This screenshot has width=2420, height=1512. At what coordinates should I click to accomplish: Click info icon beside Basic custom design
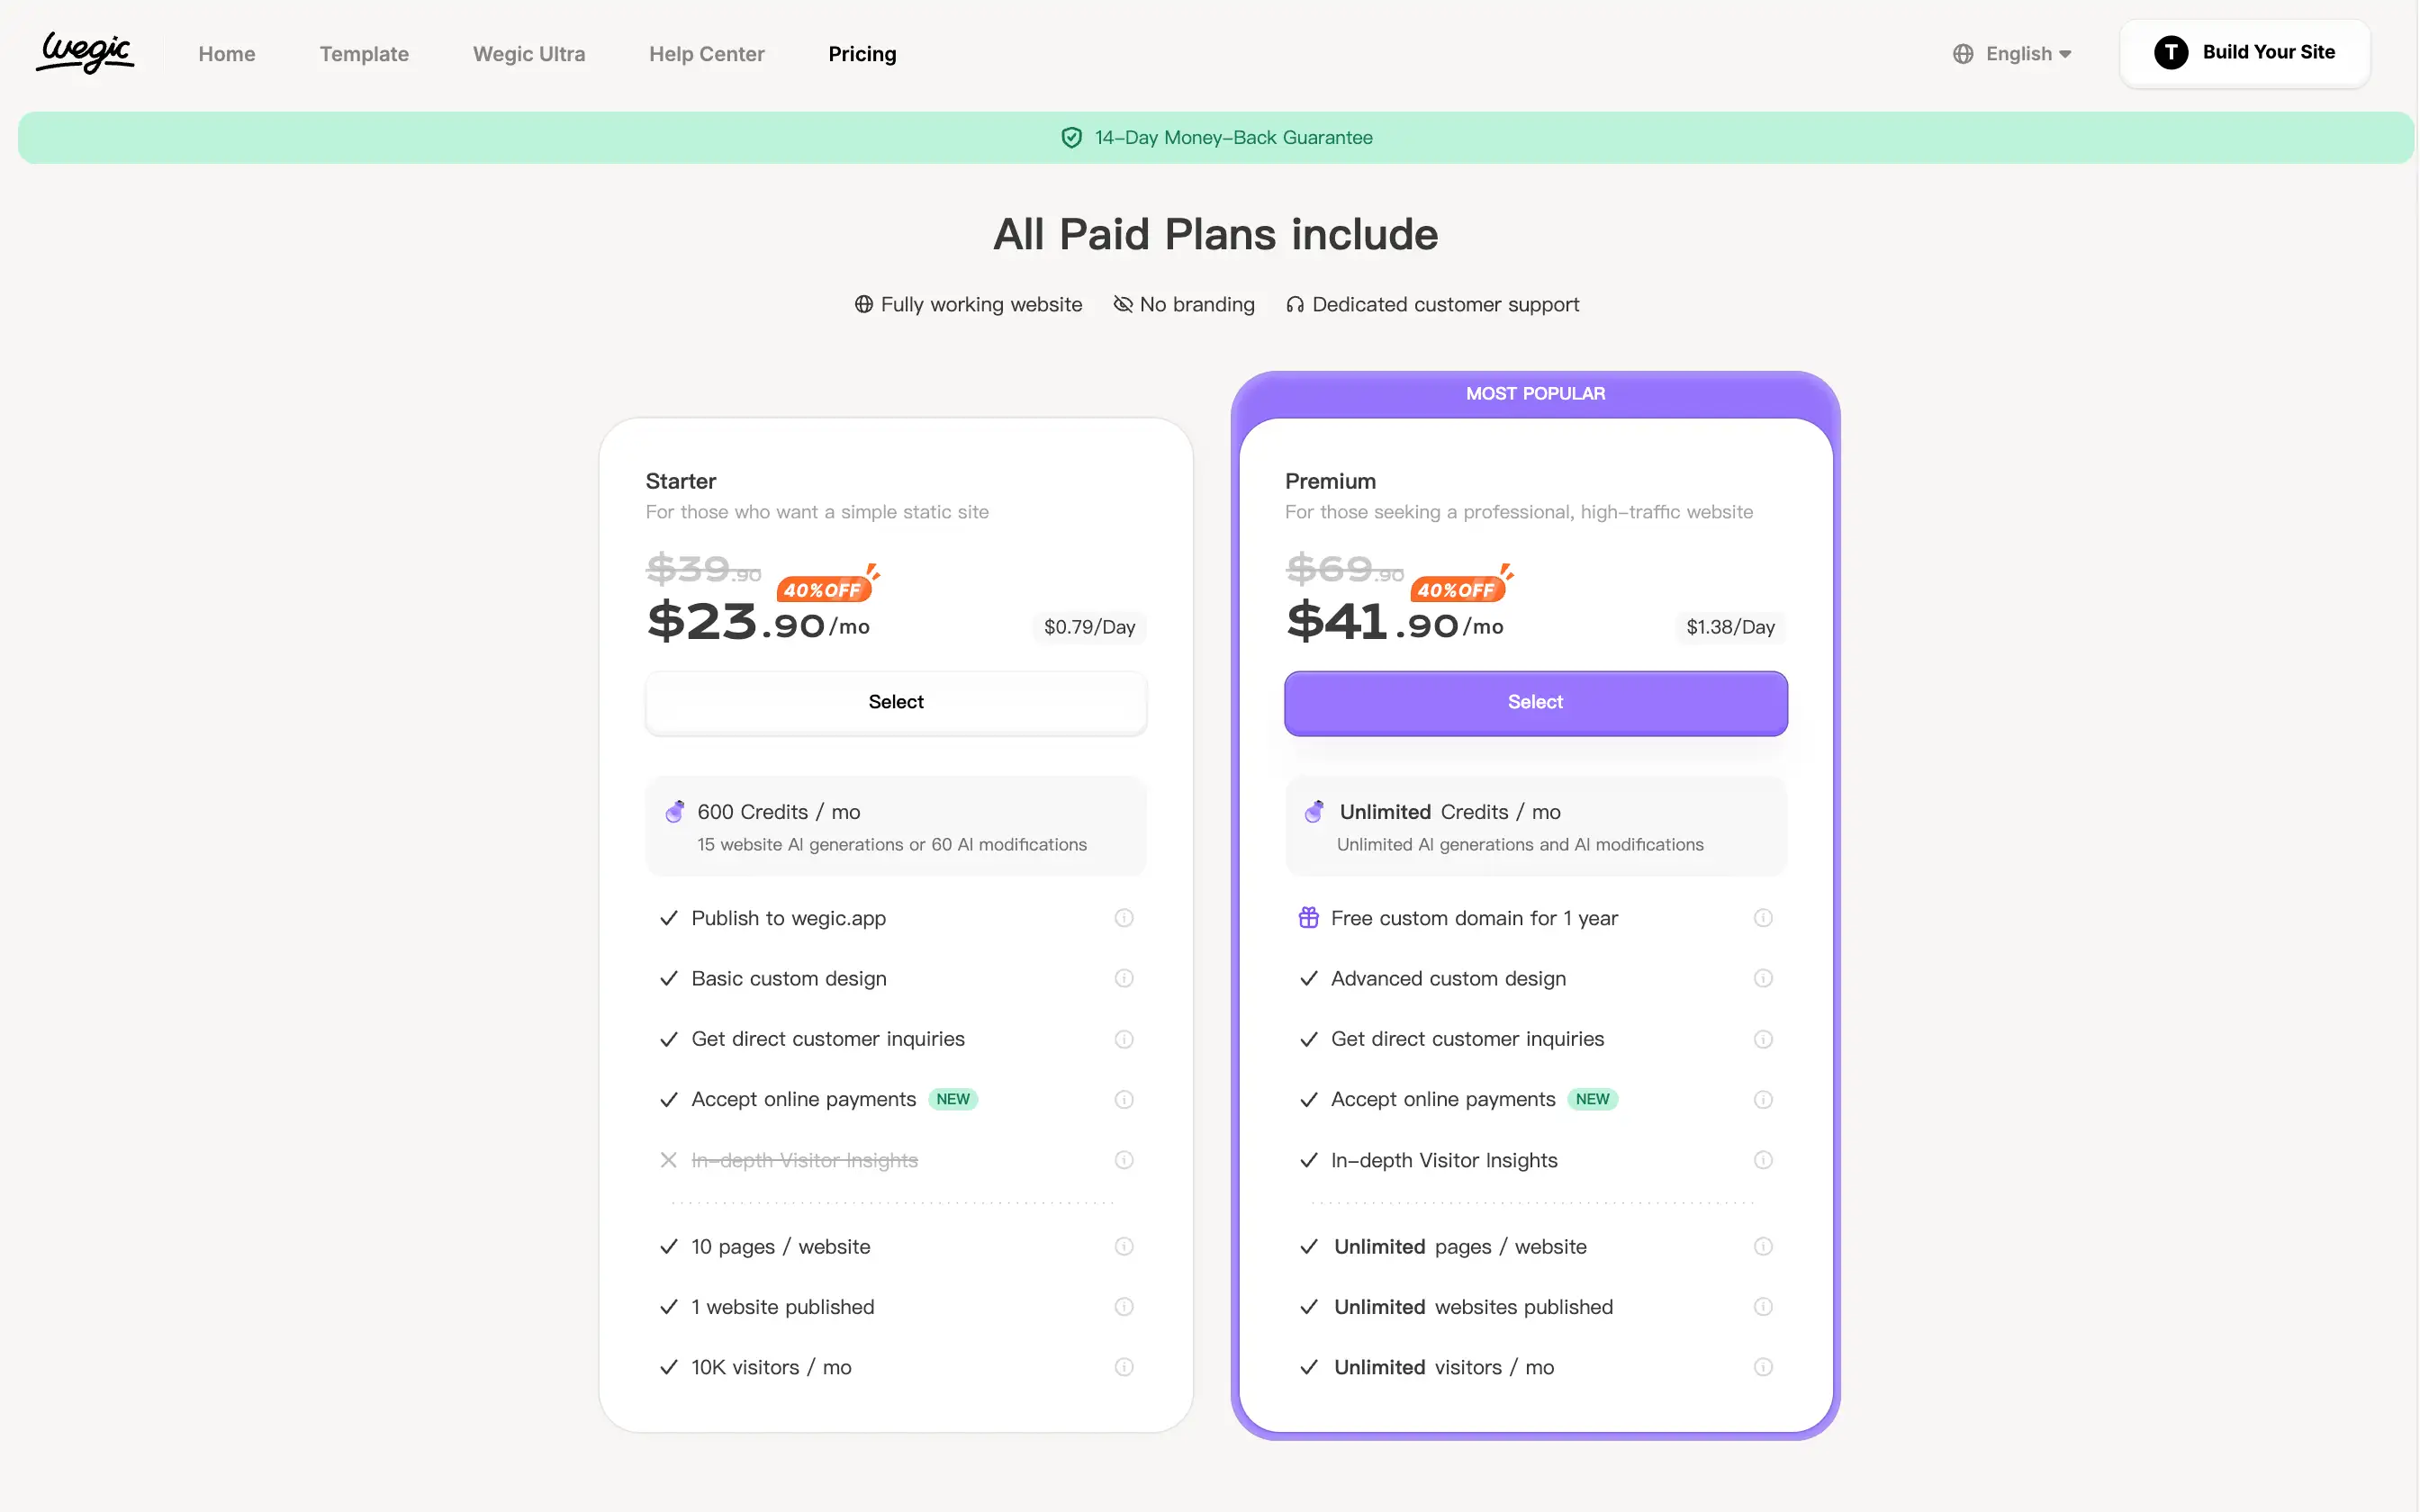(1124, 978)
